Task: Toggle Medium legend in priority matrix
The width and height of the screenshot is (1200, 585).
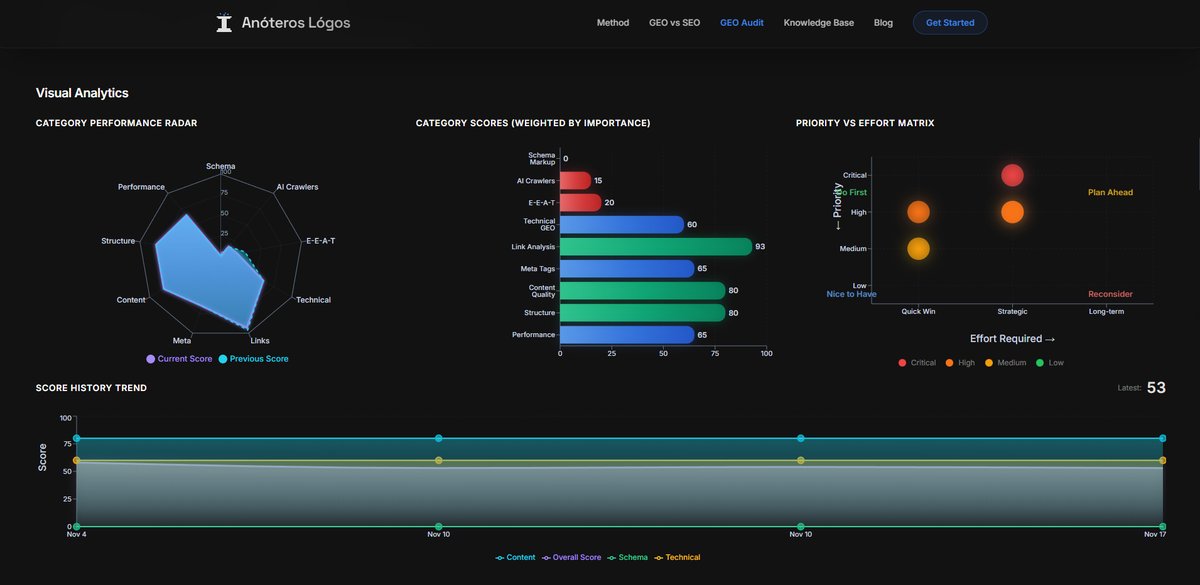Action: (1007, 363)
